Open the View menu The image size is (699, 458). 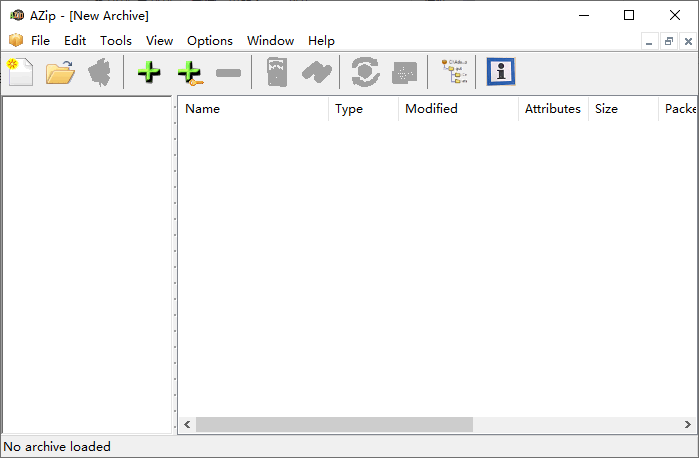(x=159, y=41)
